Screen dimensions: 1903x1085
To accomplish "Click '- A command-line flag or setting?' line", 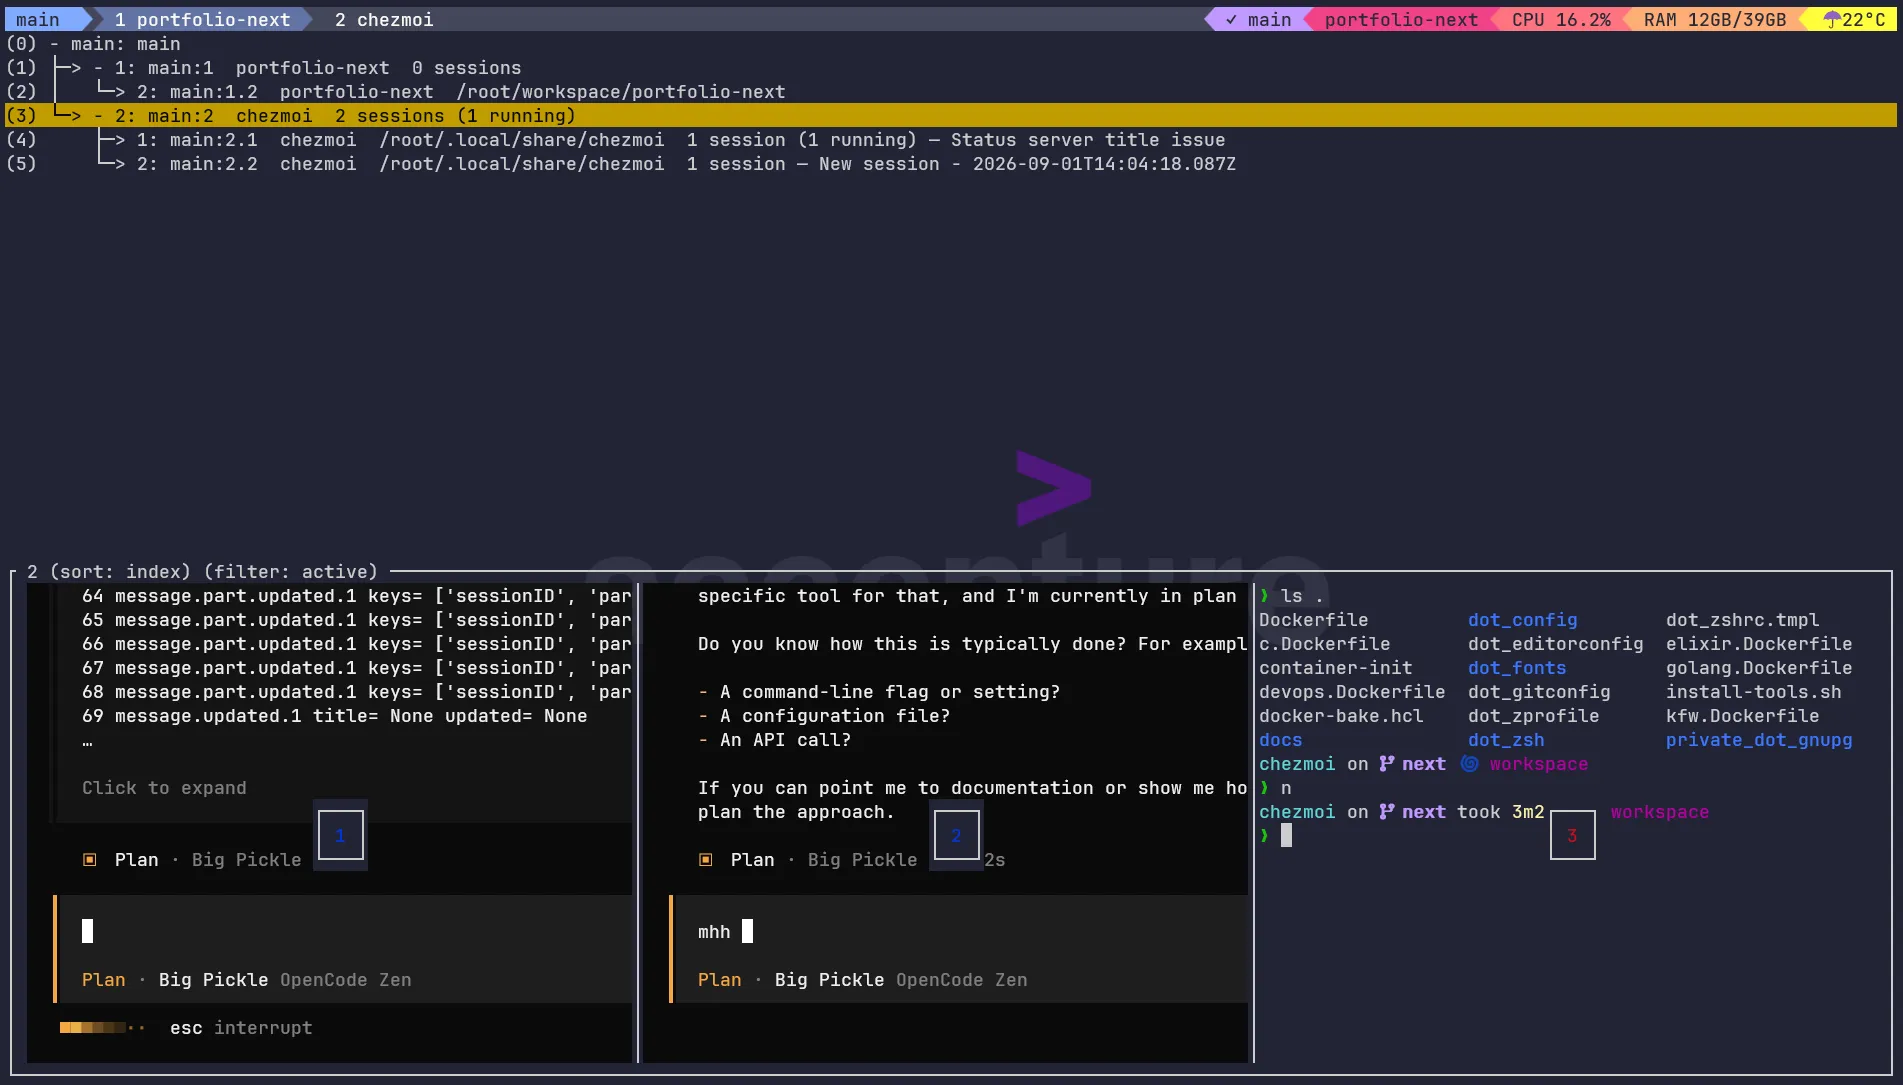I will 879,692.
